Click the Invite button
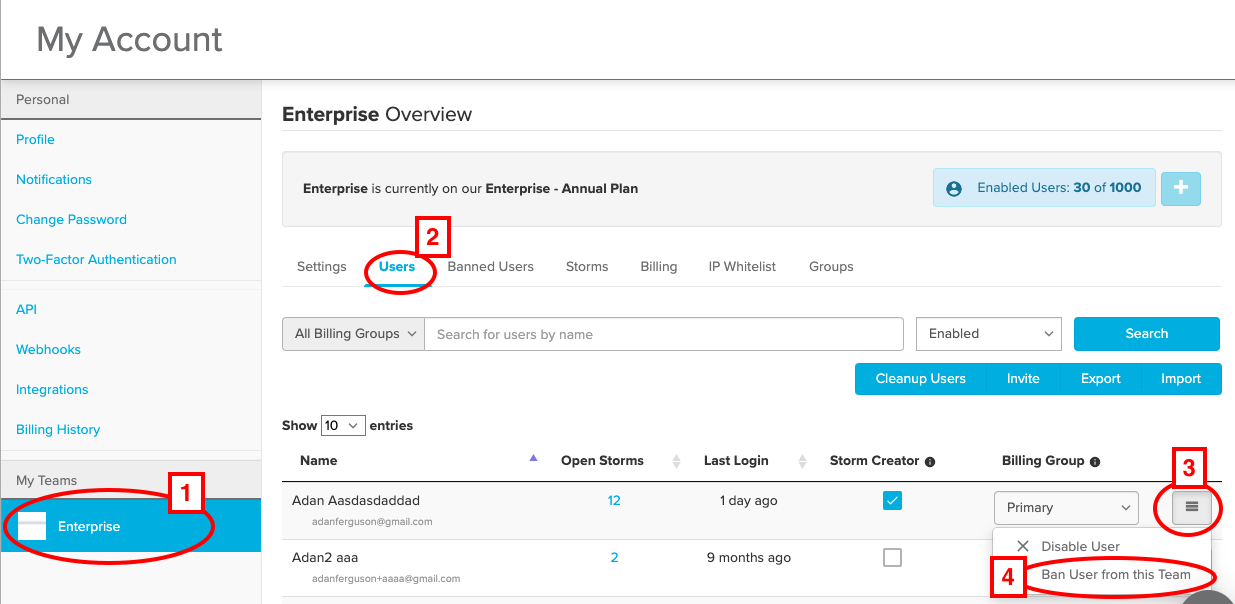The width and height of the screenshot is (1235, 604). (x=1023, y=379)
